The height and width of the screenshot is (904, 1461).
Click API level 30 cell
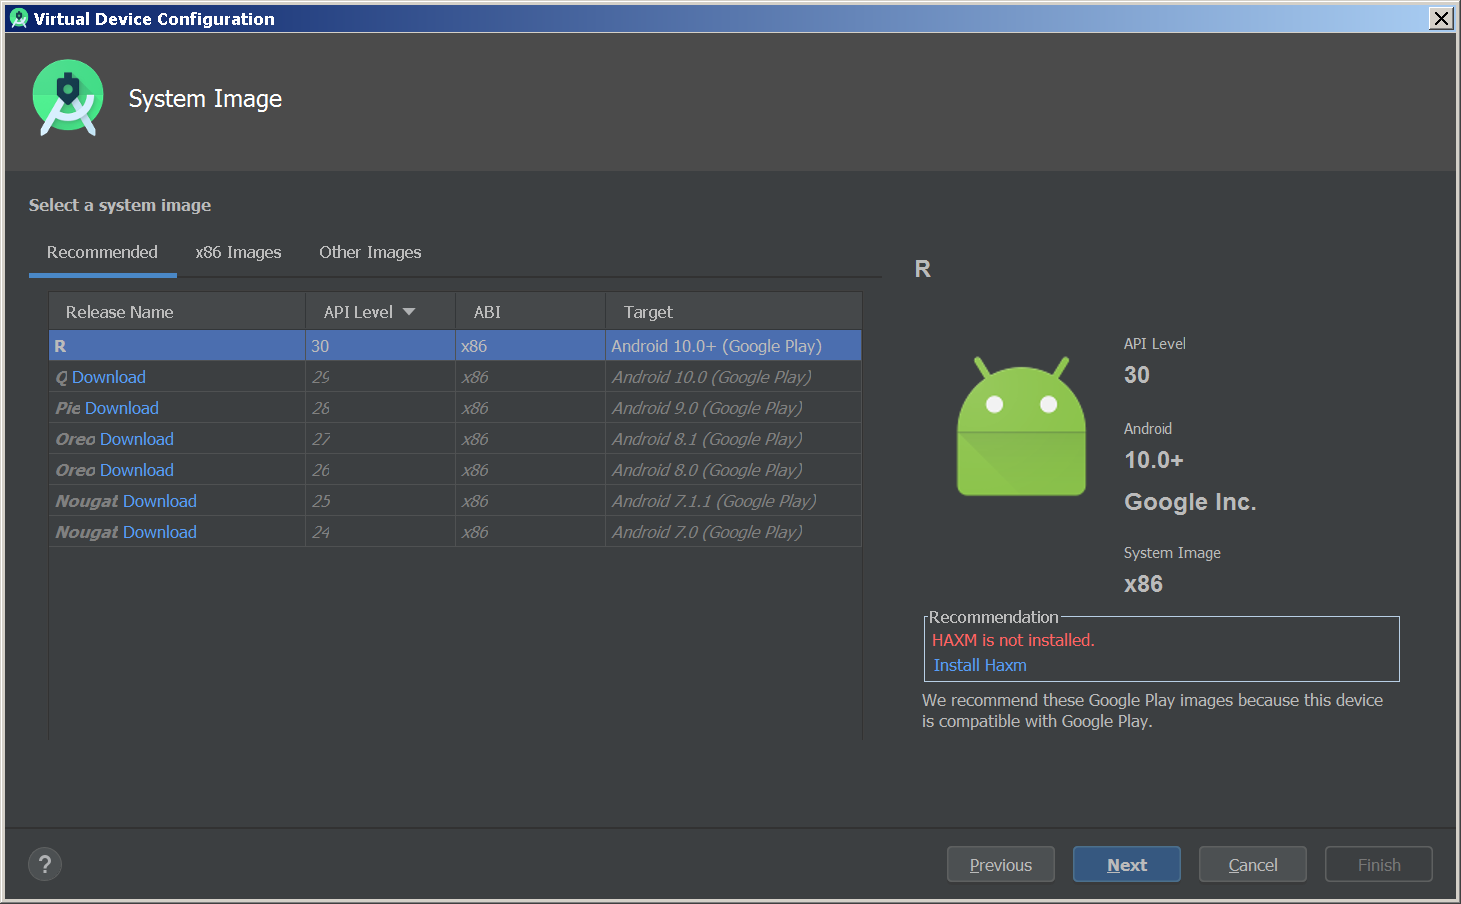380,346
